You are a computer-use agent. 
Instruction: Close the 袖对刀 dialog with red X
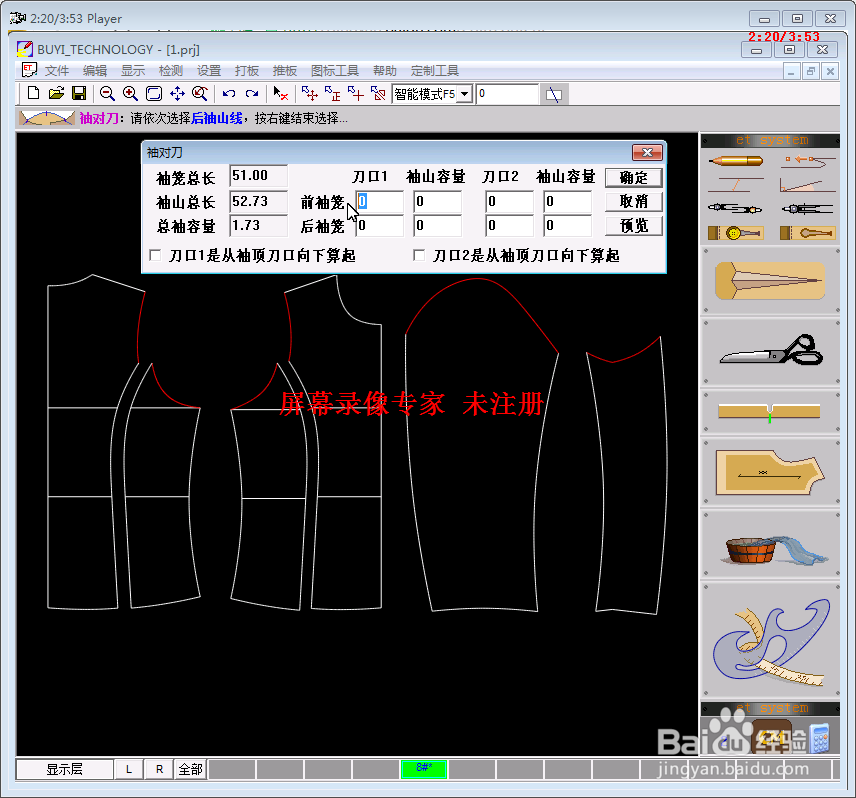[x=647, y=152]
